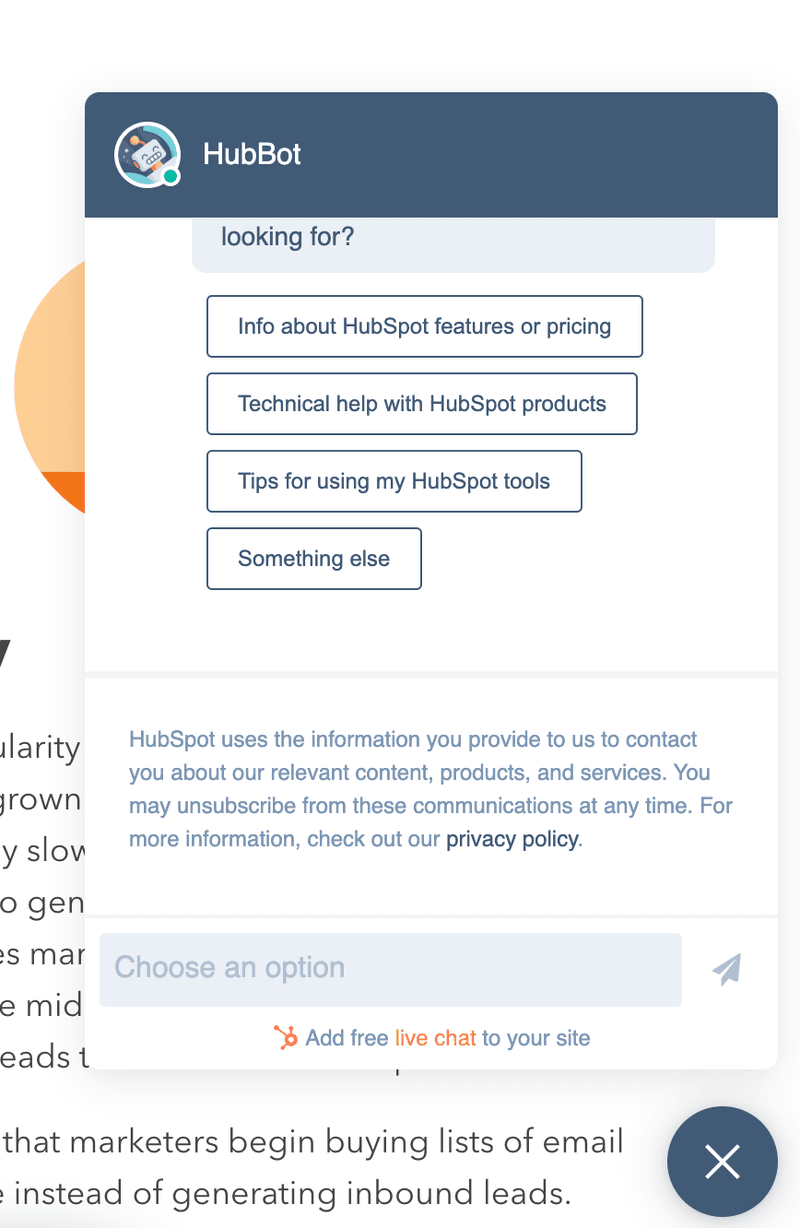Click the HubBot title in the header
This screenshot has height=1228, width=800.
coord(251,154)
